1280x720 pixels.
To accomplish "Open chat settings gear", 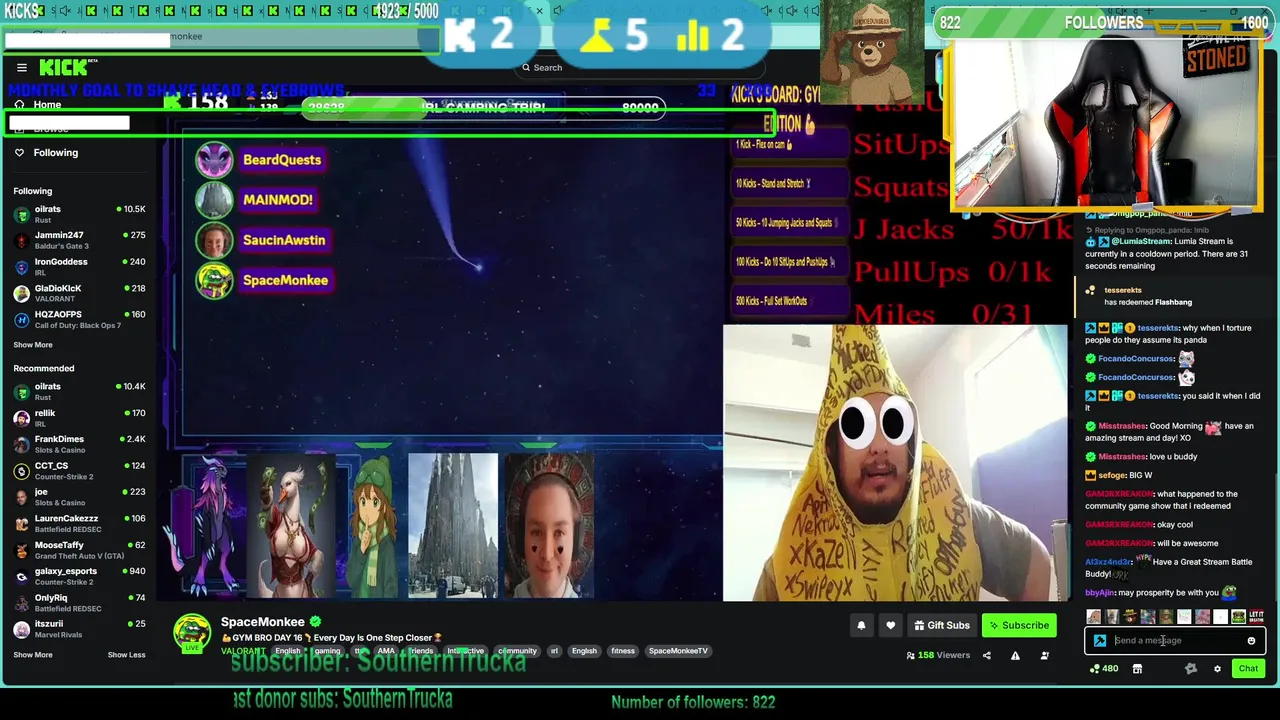I will pyautogui.click(x=1217, y=669).
